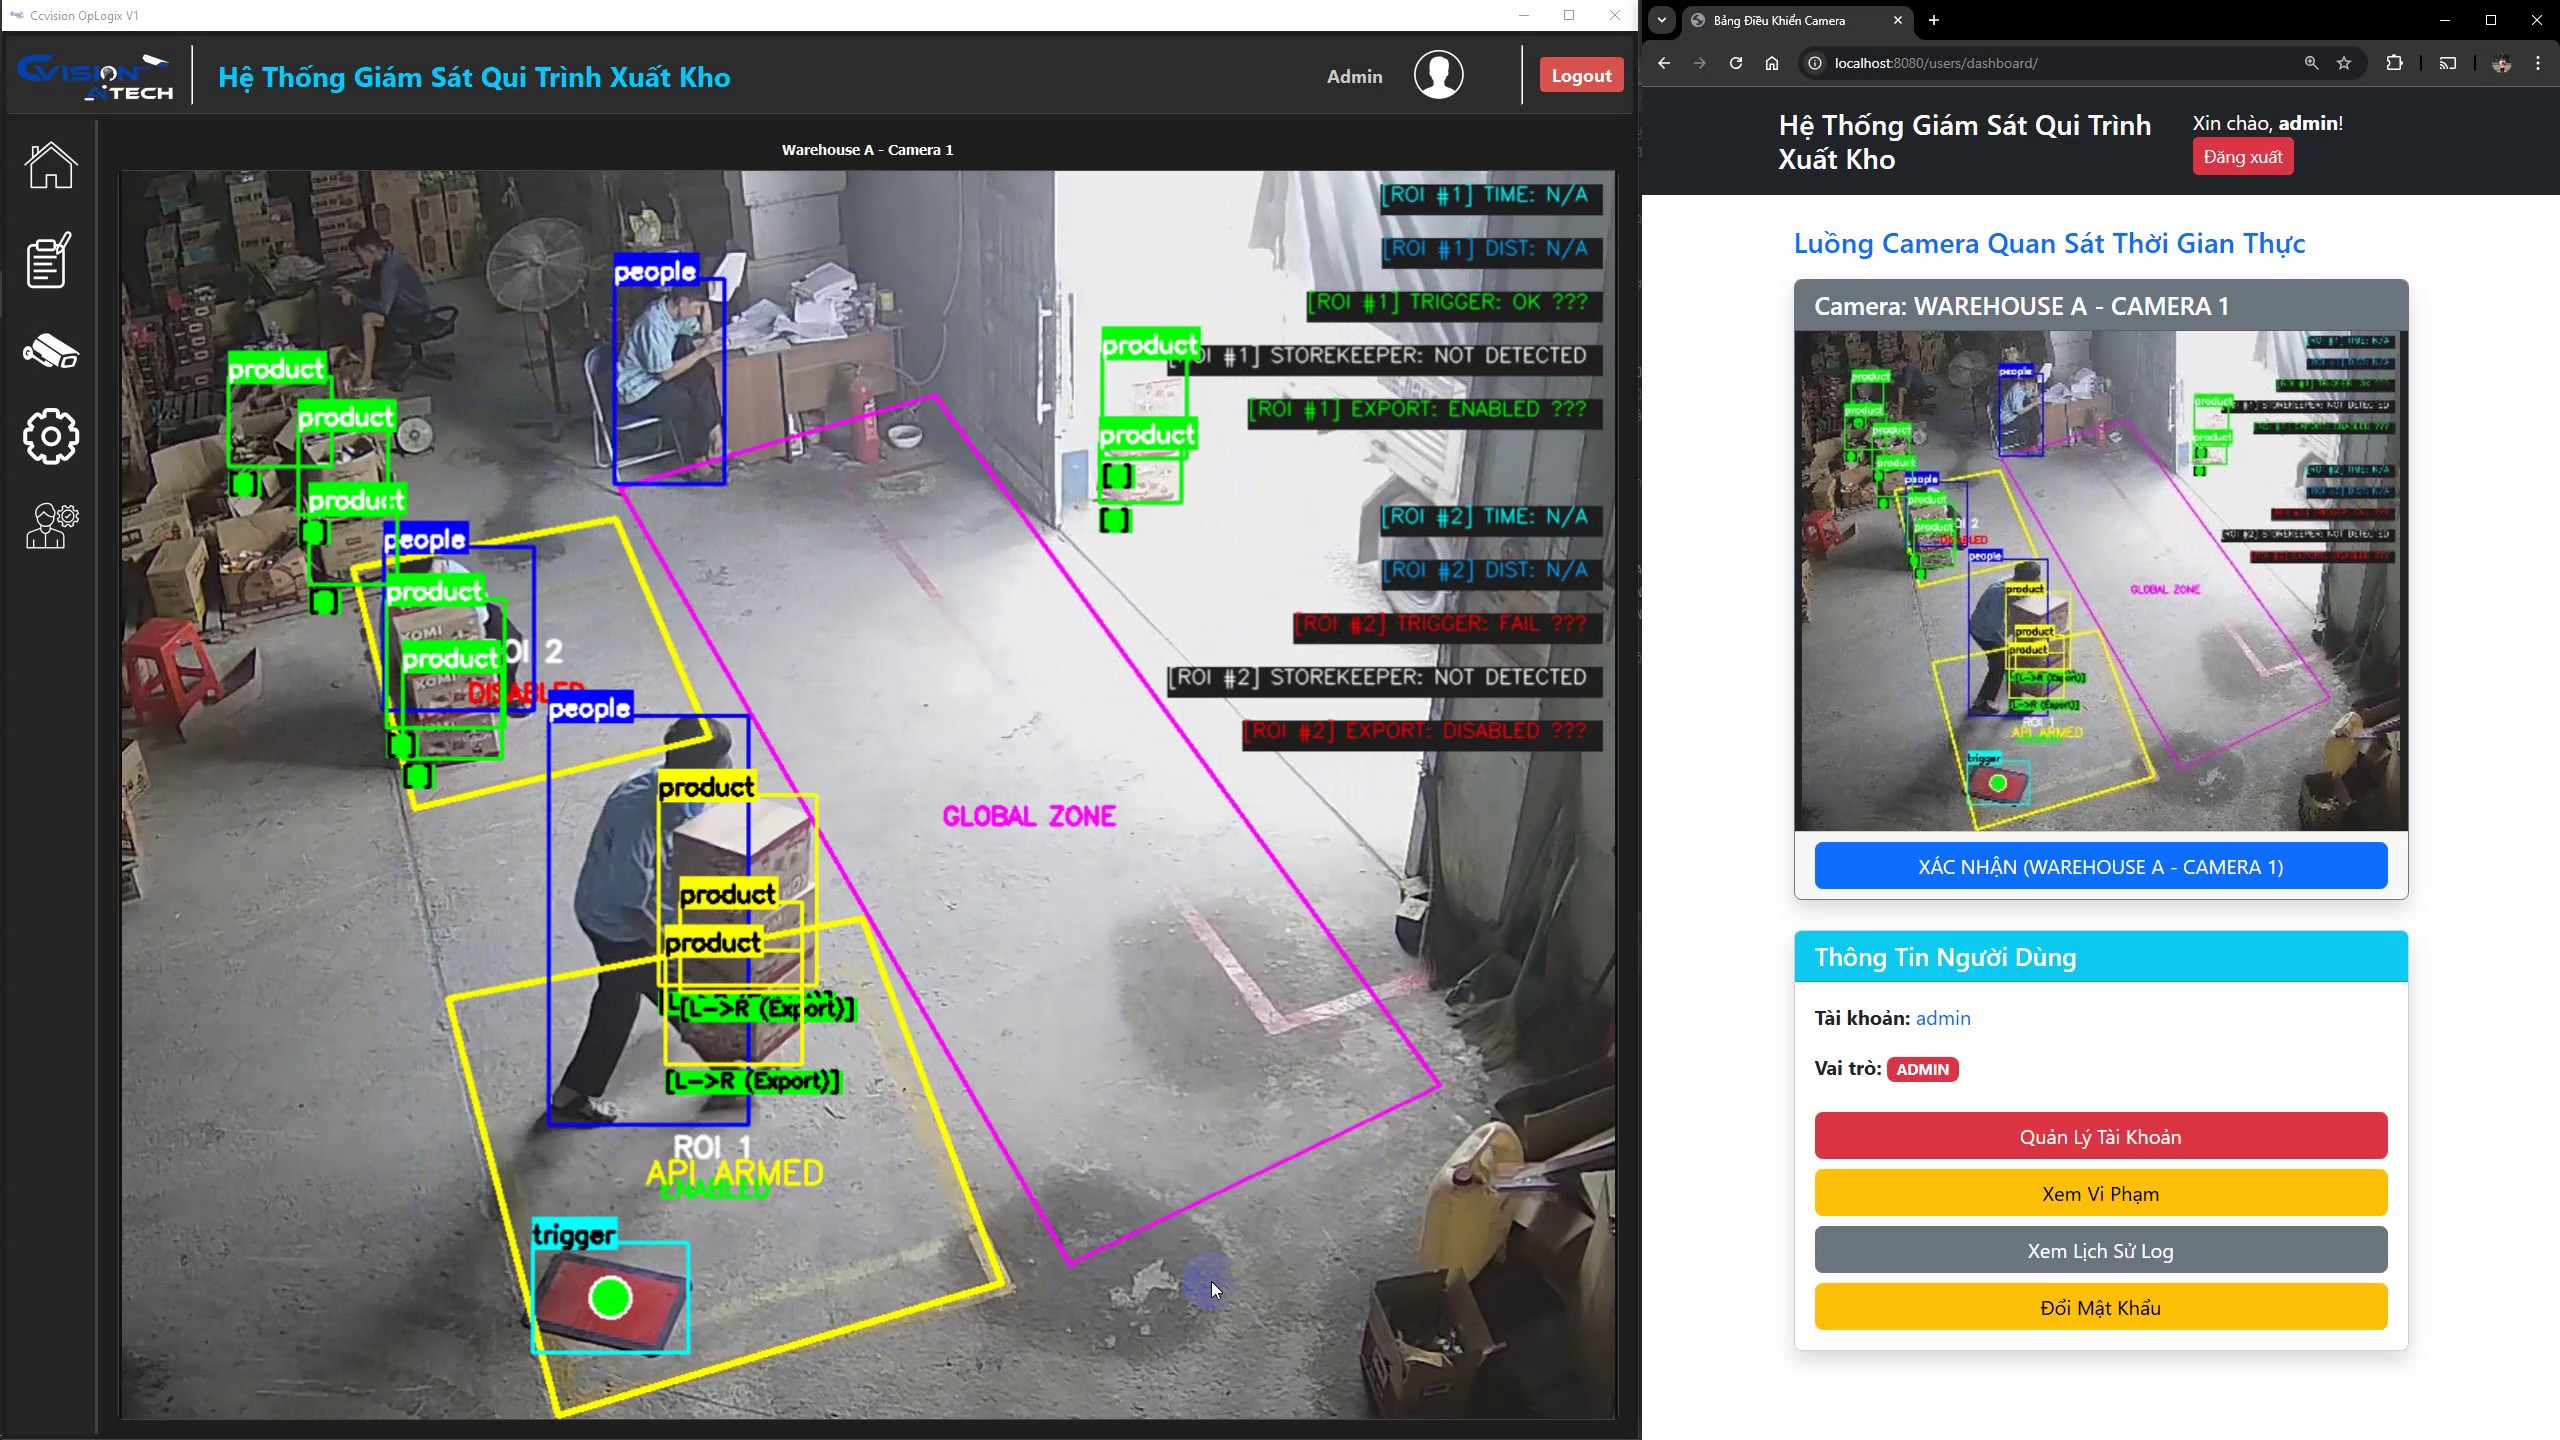Open a new browser tab
Screen dimensions: 2560x1440
click(x=1934, y=20)
